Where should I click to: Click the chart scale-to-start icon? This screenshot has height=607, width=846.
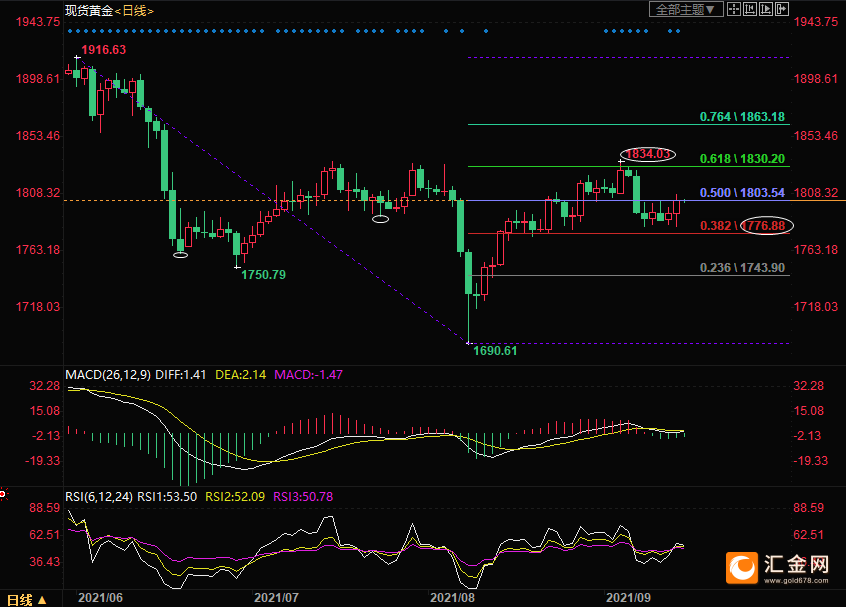[750, 9]
